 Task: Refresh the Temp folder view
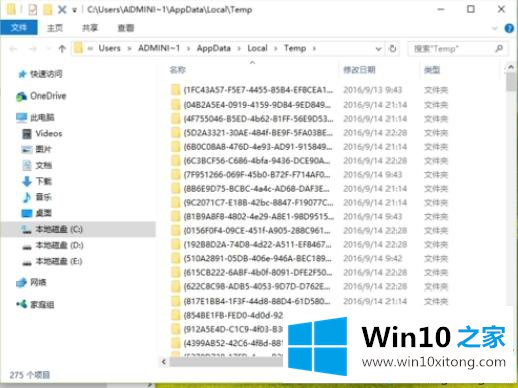[393, 49]
